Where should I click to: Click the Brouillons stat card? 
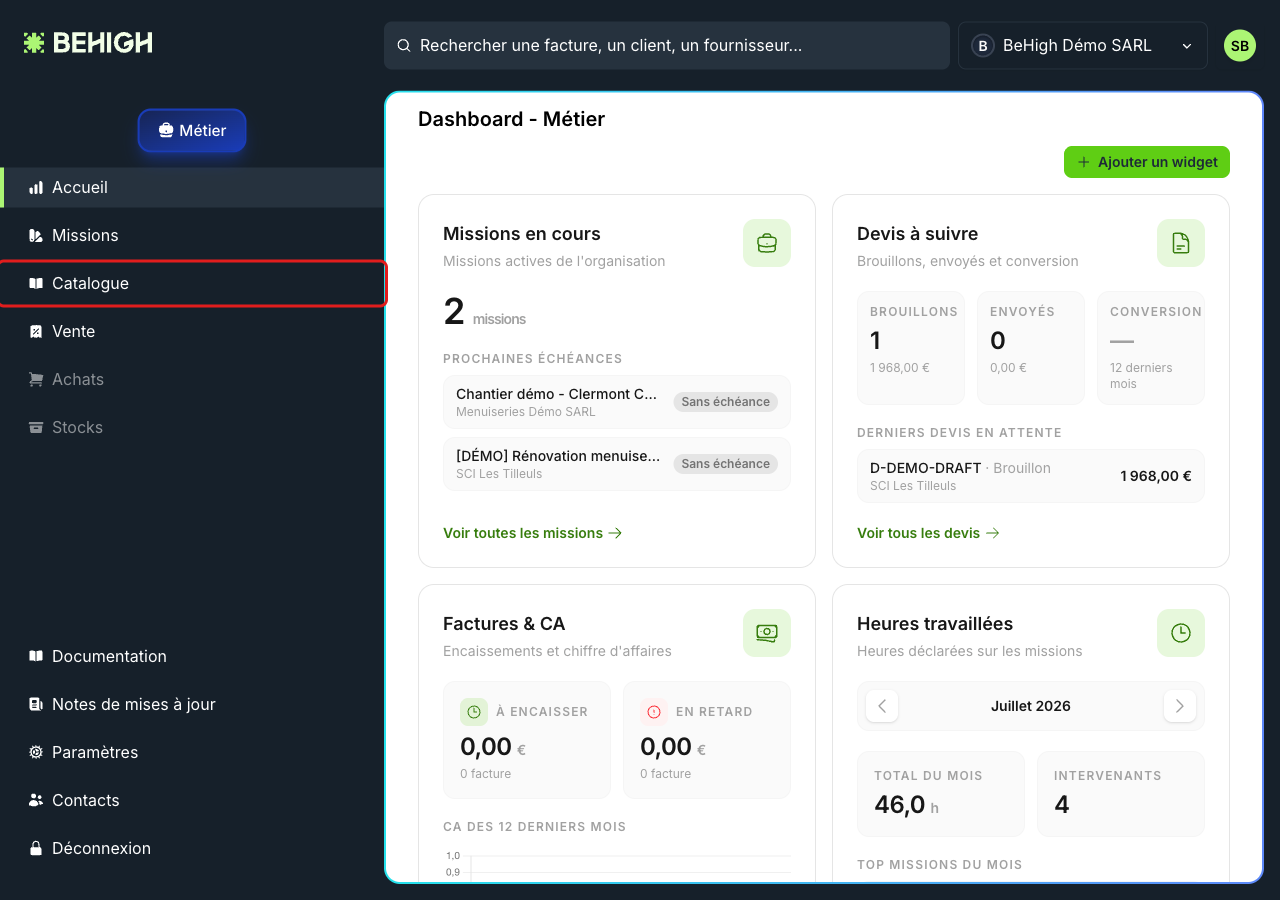tap(911, 348)
